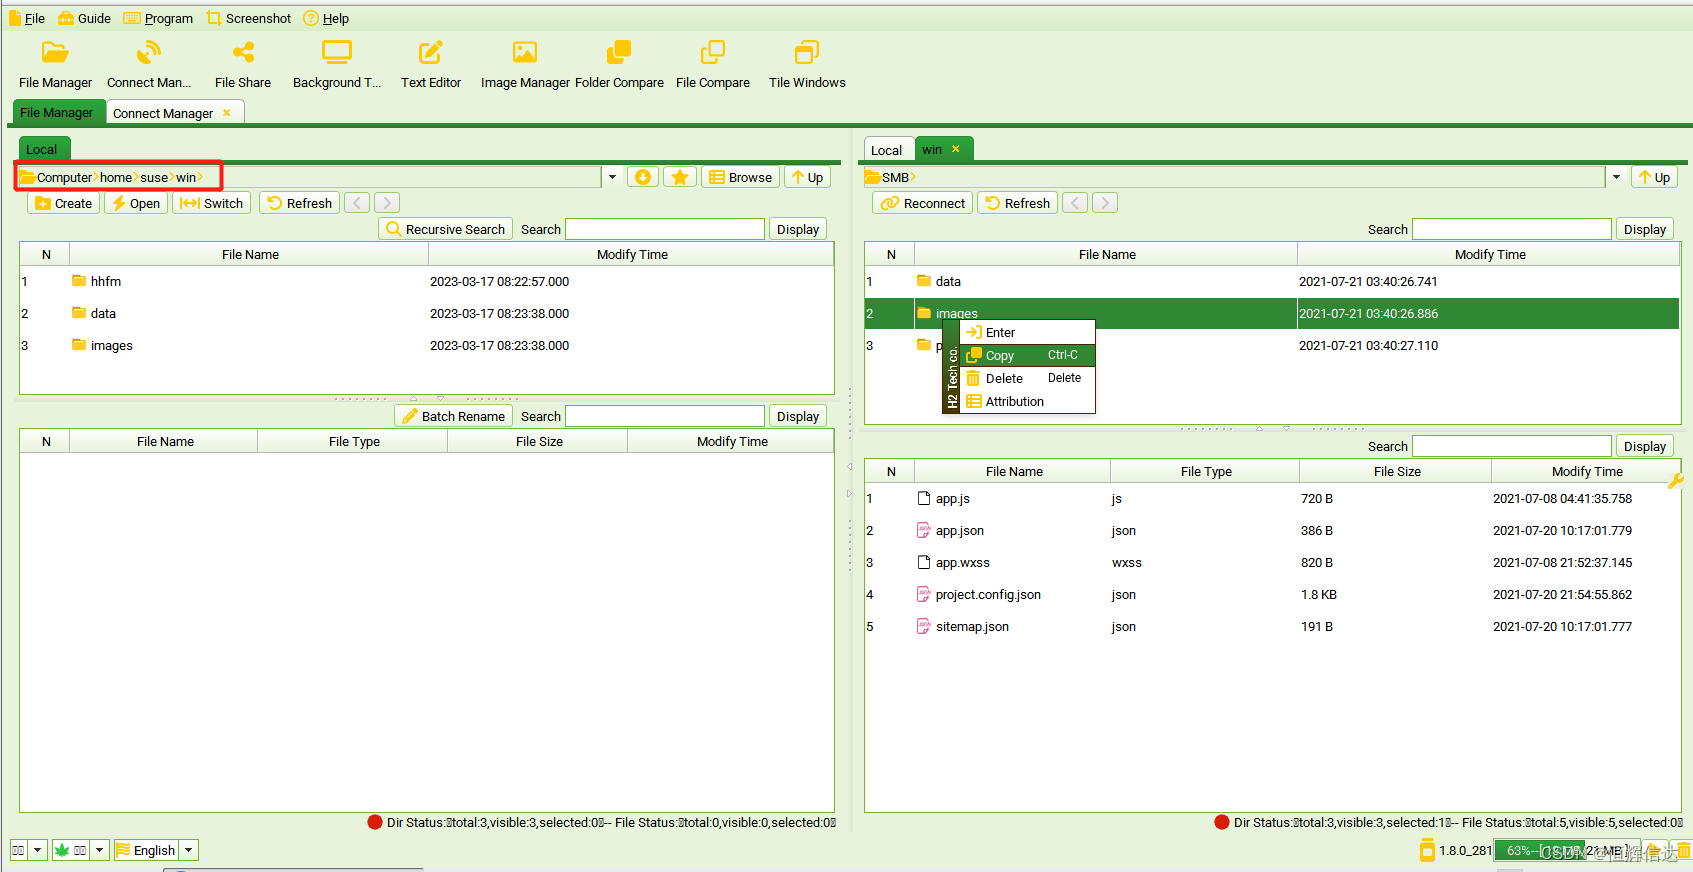Click the 'suse' segment in local path
Viewport: 1693px width, 872px height.
pyautogui.click(x=154, y=177)
